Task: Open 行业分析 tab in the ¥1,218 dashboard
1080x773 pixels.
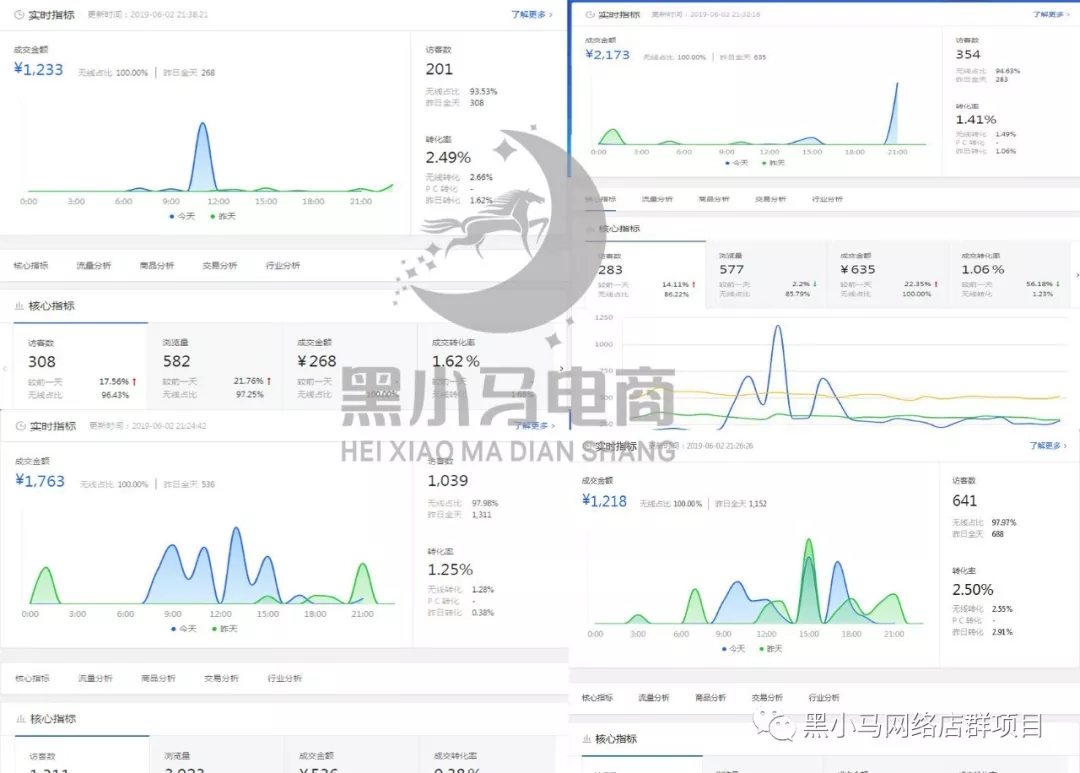Action: [x=824, y=698]
